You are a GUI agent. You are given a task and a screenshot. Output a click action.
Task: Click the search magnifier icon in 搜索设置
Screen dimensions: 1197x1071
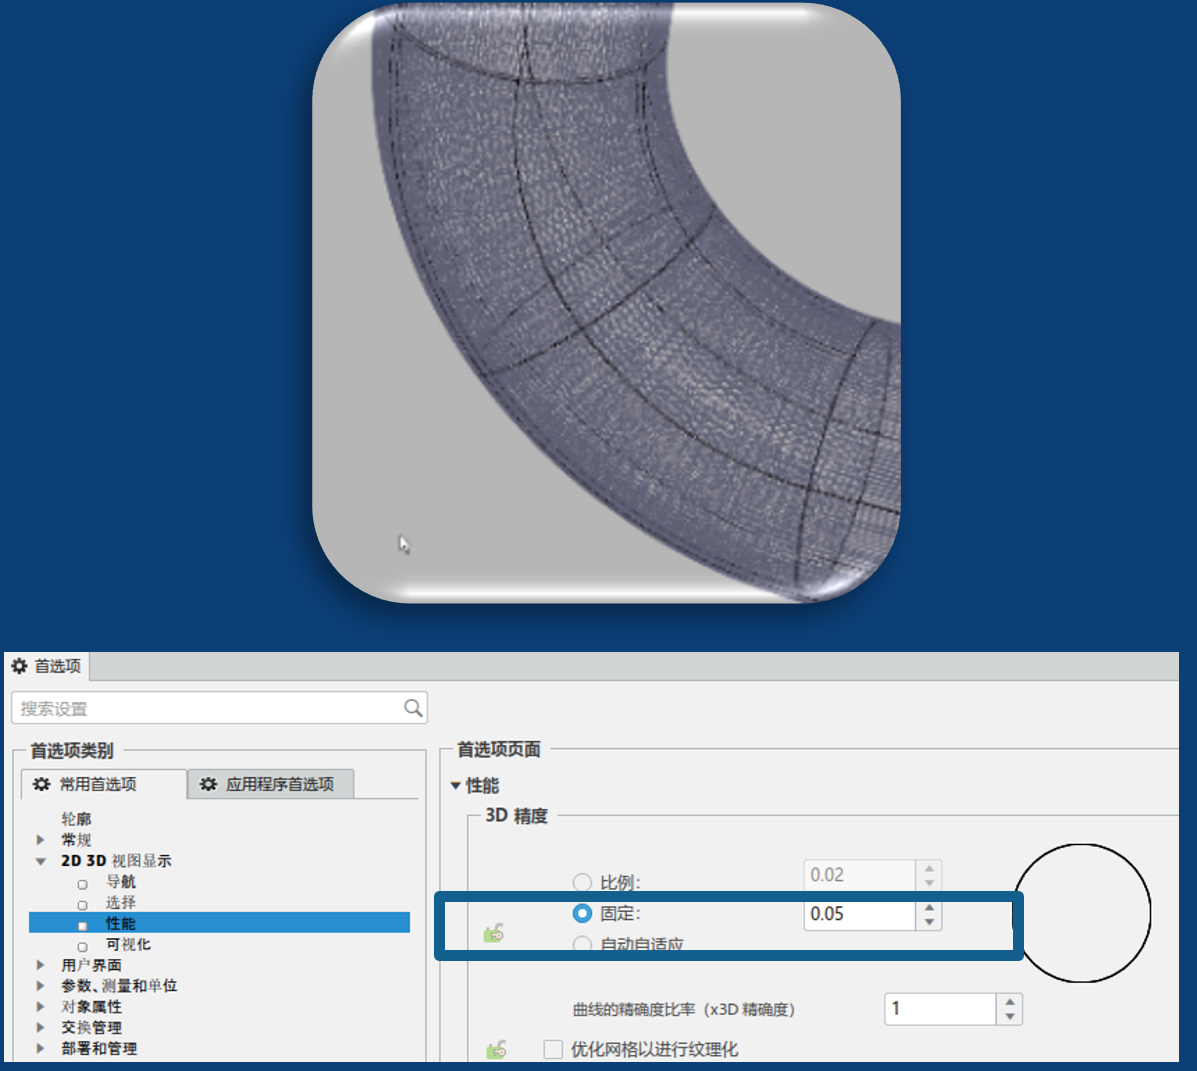(412, 708)
